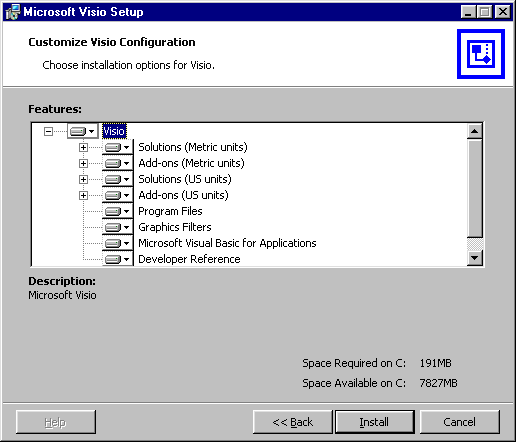516x442 pixels.
Task: Expand the Solutions (US units) node
Action: coord(83,179)
